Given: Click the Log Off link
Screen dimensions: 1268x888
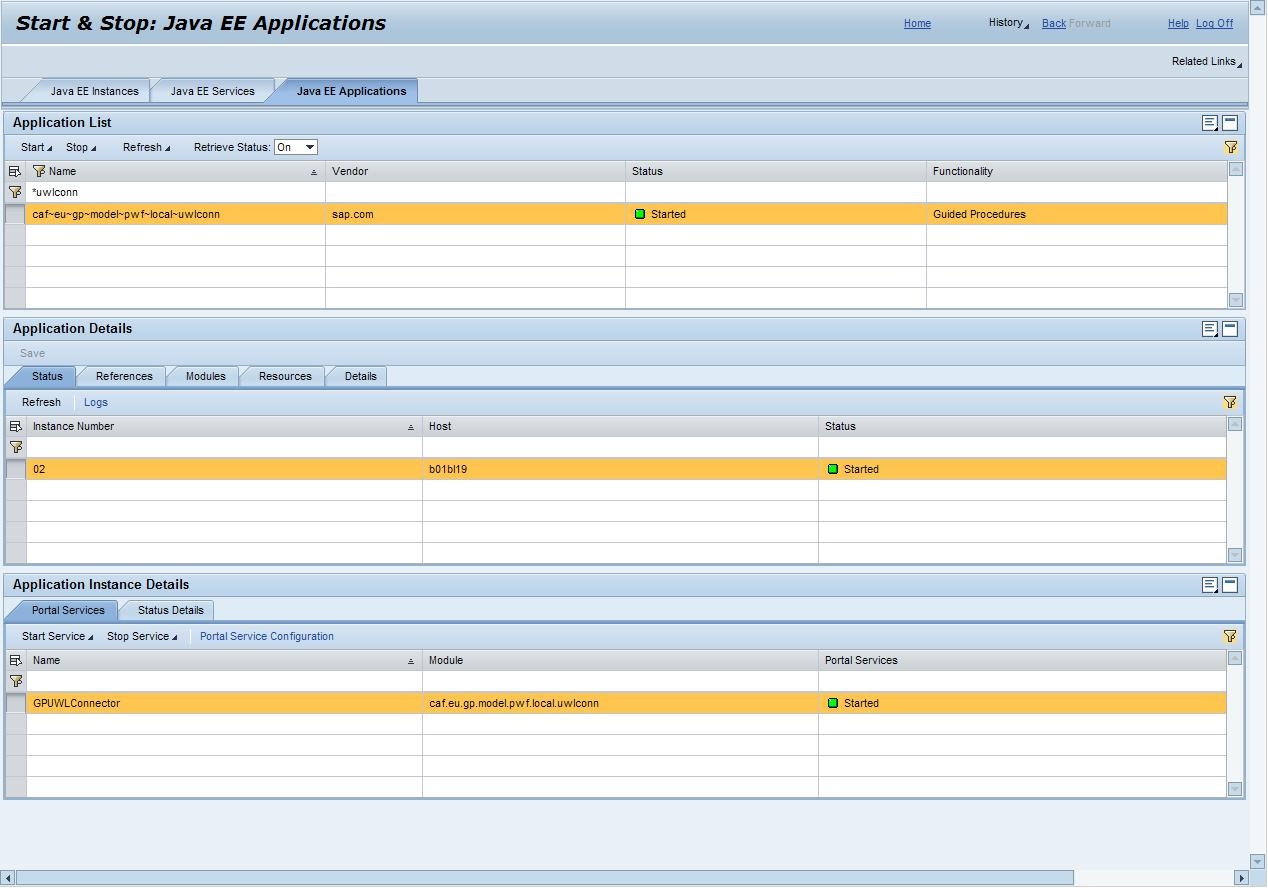Looking at the screenshot, I should click(x=1214, y=23).
